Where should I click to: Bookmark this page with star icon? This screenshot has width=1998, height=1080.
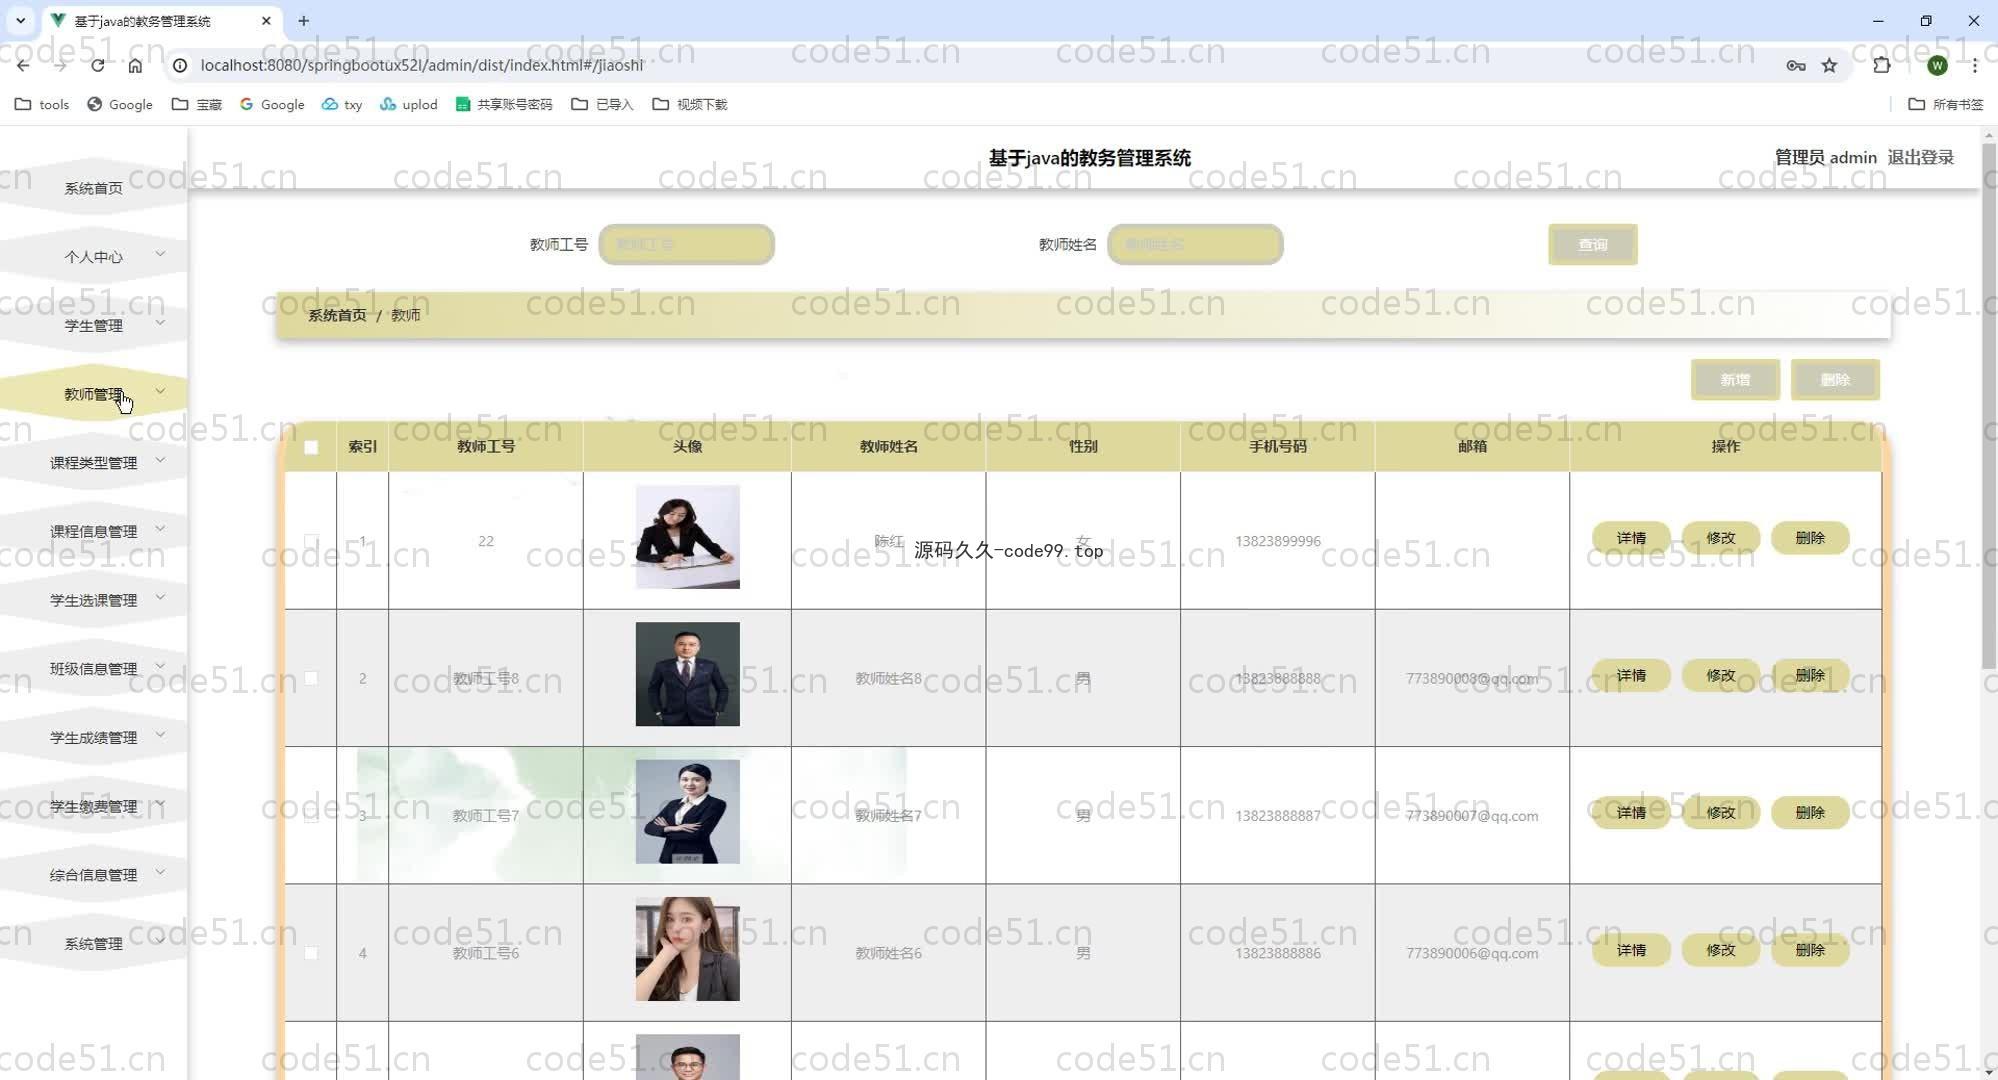click(x=1829, y=65)
